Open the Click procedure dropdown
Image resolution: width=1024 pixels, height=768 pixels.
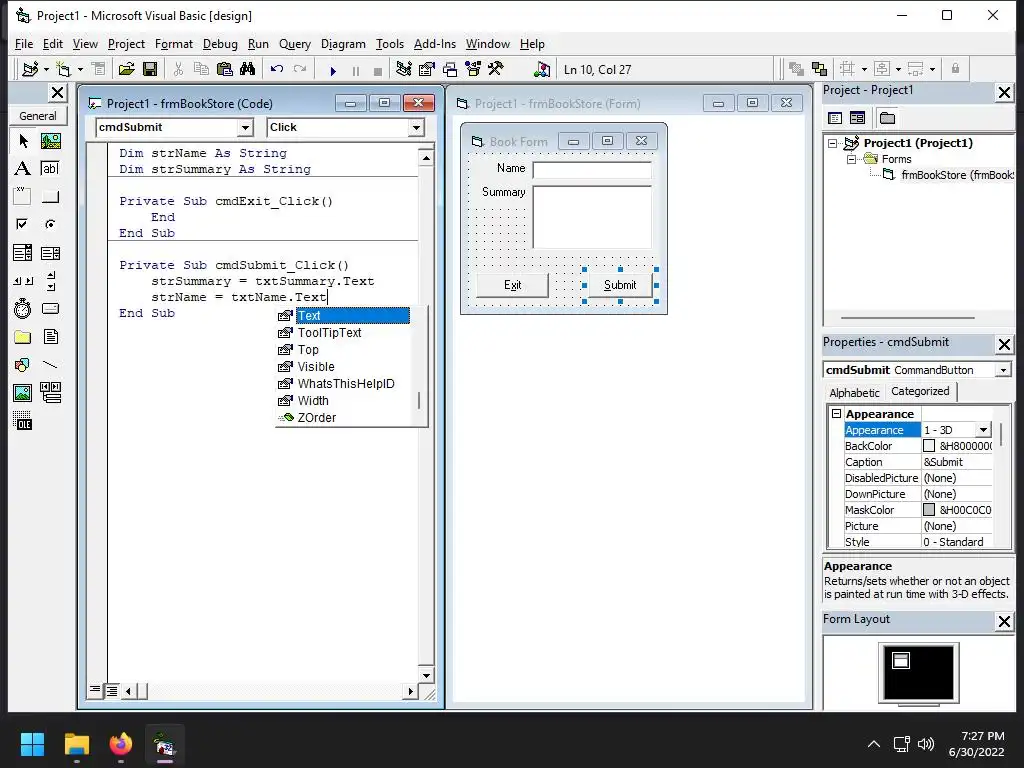[417, 127]
